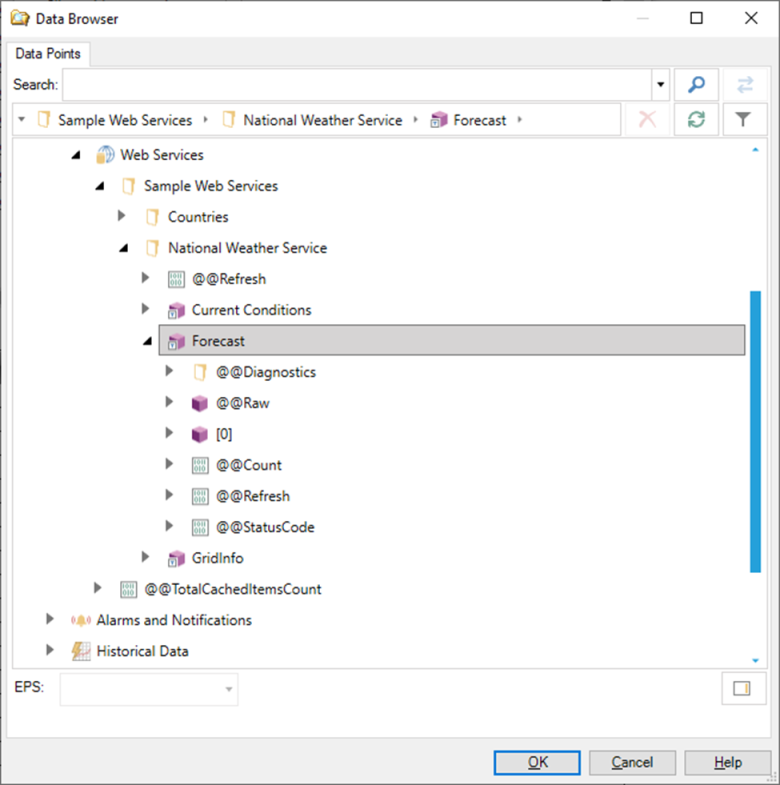Click the Historical Data chart icon
The width and height of the screenshot is (780, 785).
point(81,651)
